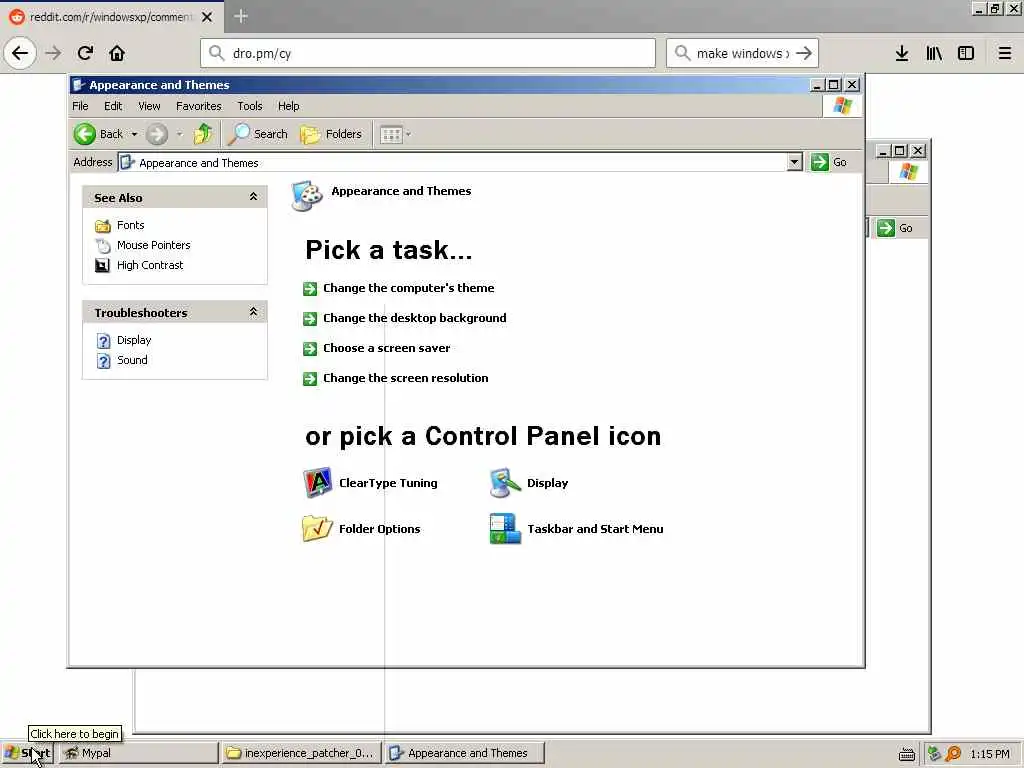This screenshot has height=768, width=1024.
Task: Click the browser URL field dro.pm/cy
Action: pos(428,53)
